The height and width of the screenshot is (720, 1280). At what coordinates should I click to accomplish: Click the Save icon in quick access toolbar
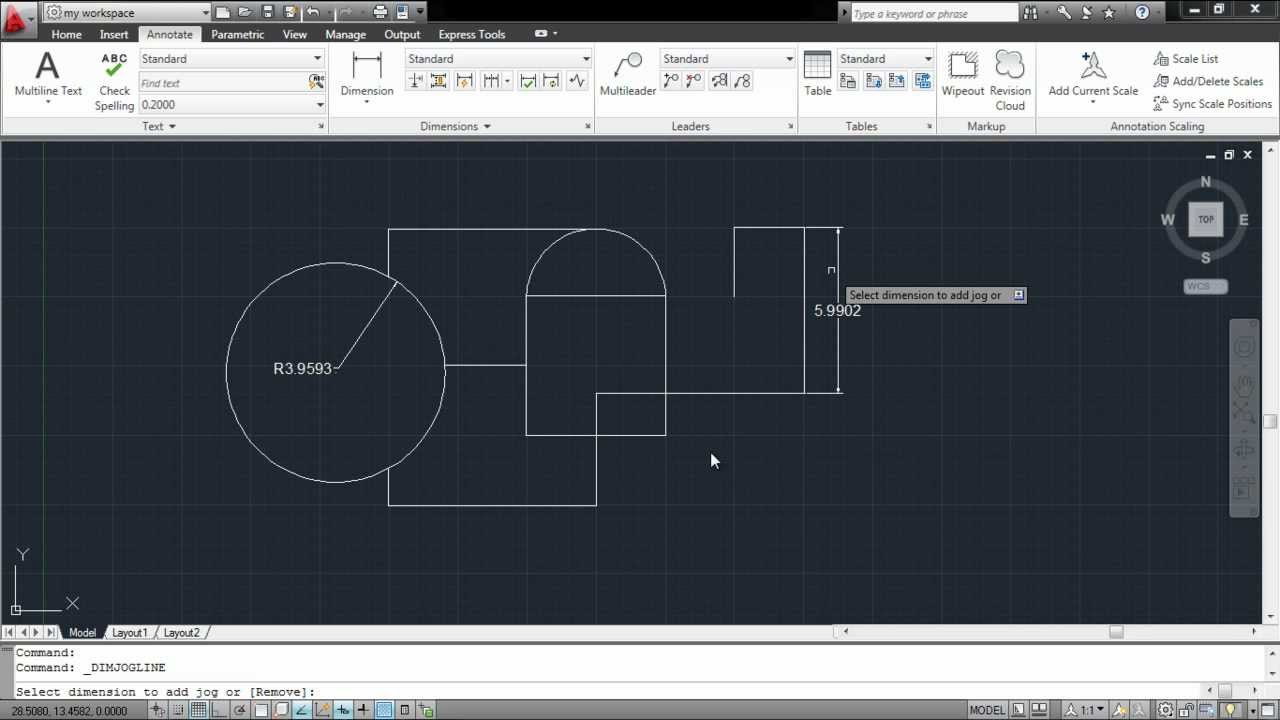(x=267, y=13)
